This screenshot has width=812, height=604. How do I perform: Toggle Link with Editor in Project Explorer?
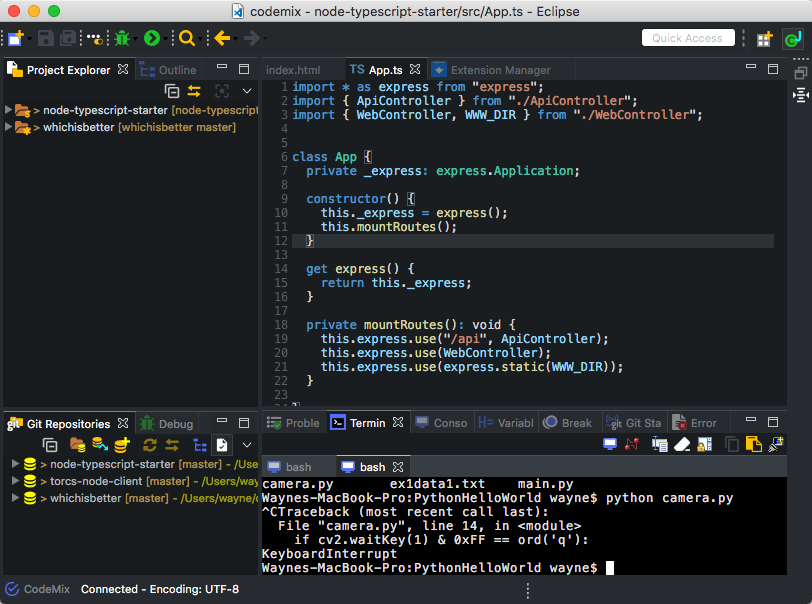(195, 91)
